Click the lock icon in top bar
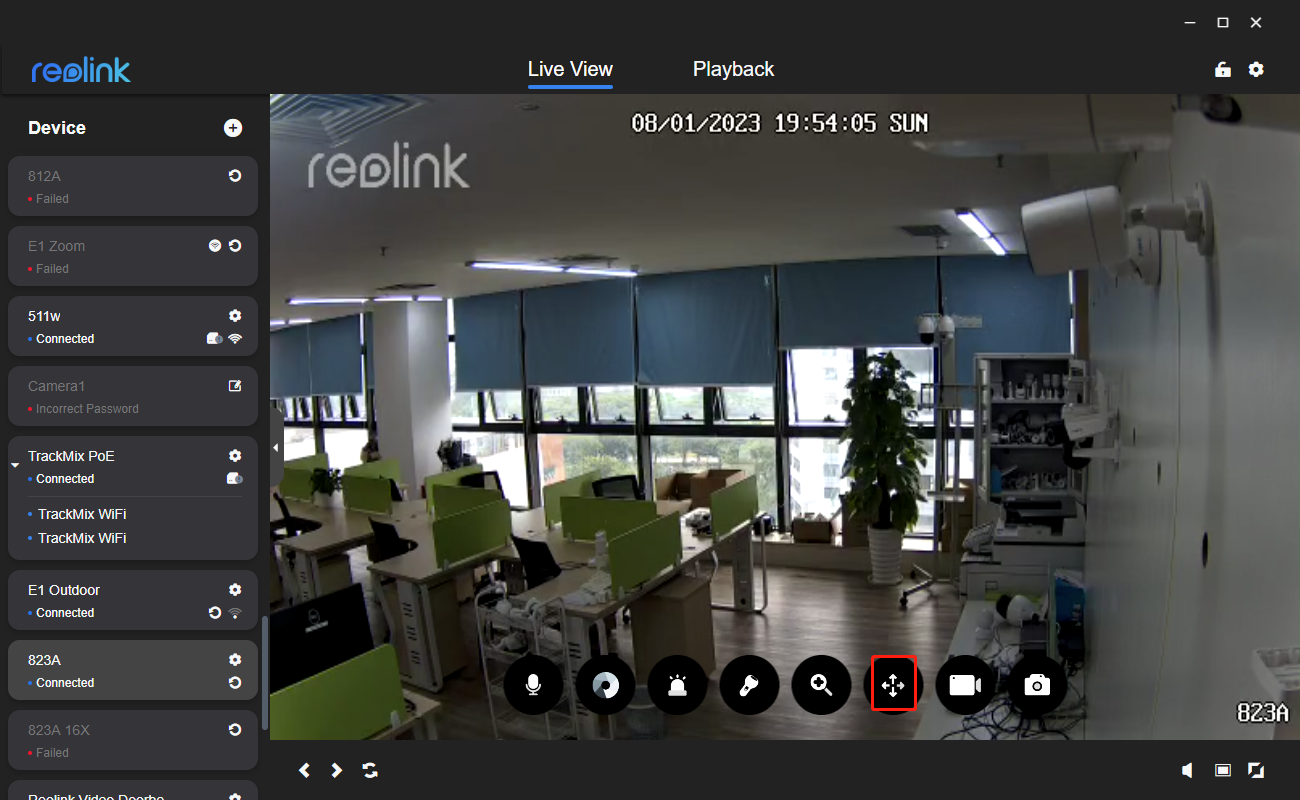The image size is (1300, 800). [1222, 69]
